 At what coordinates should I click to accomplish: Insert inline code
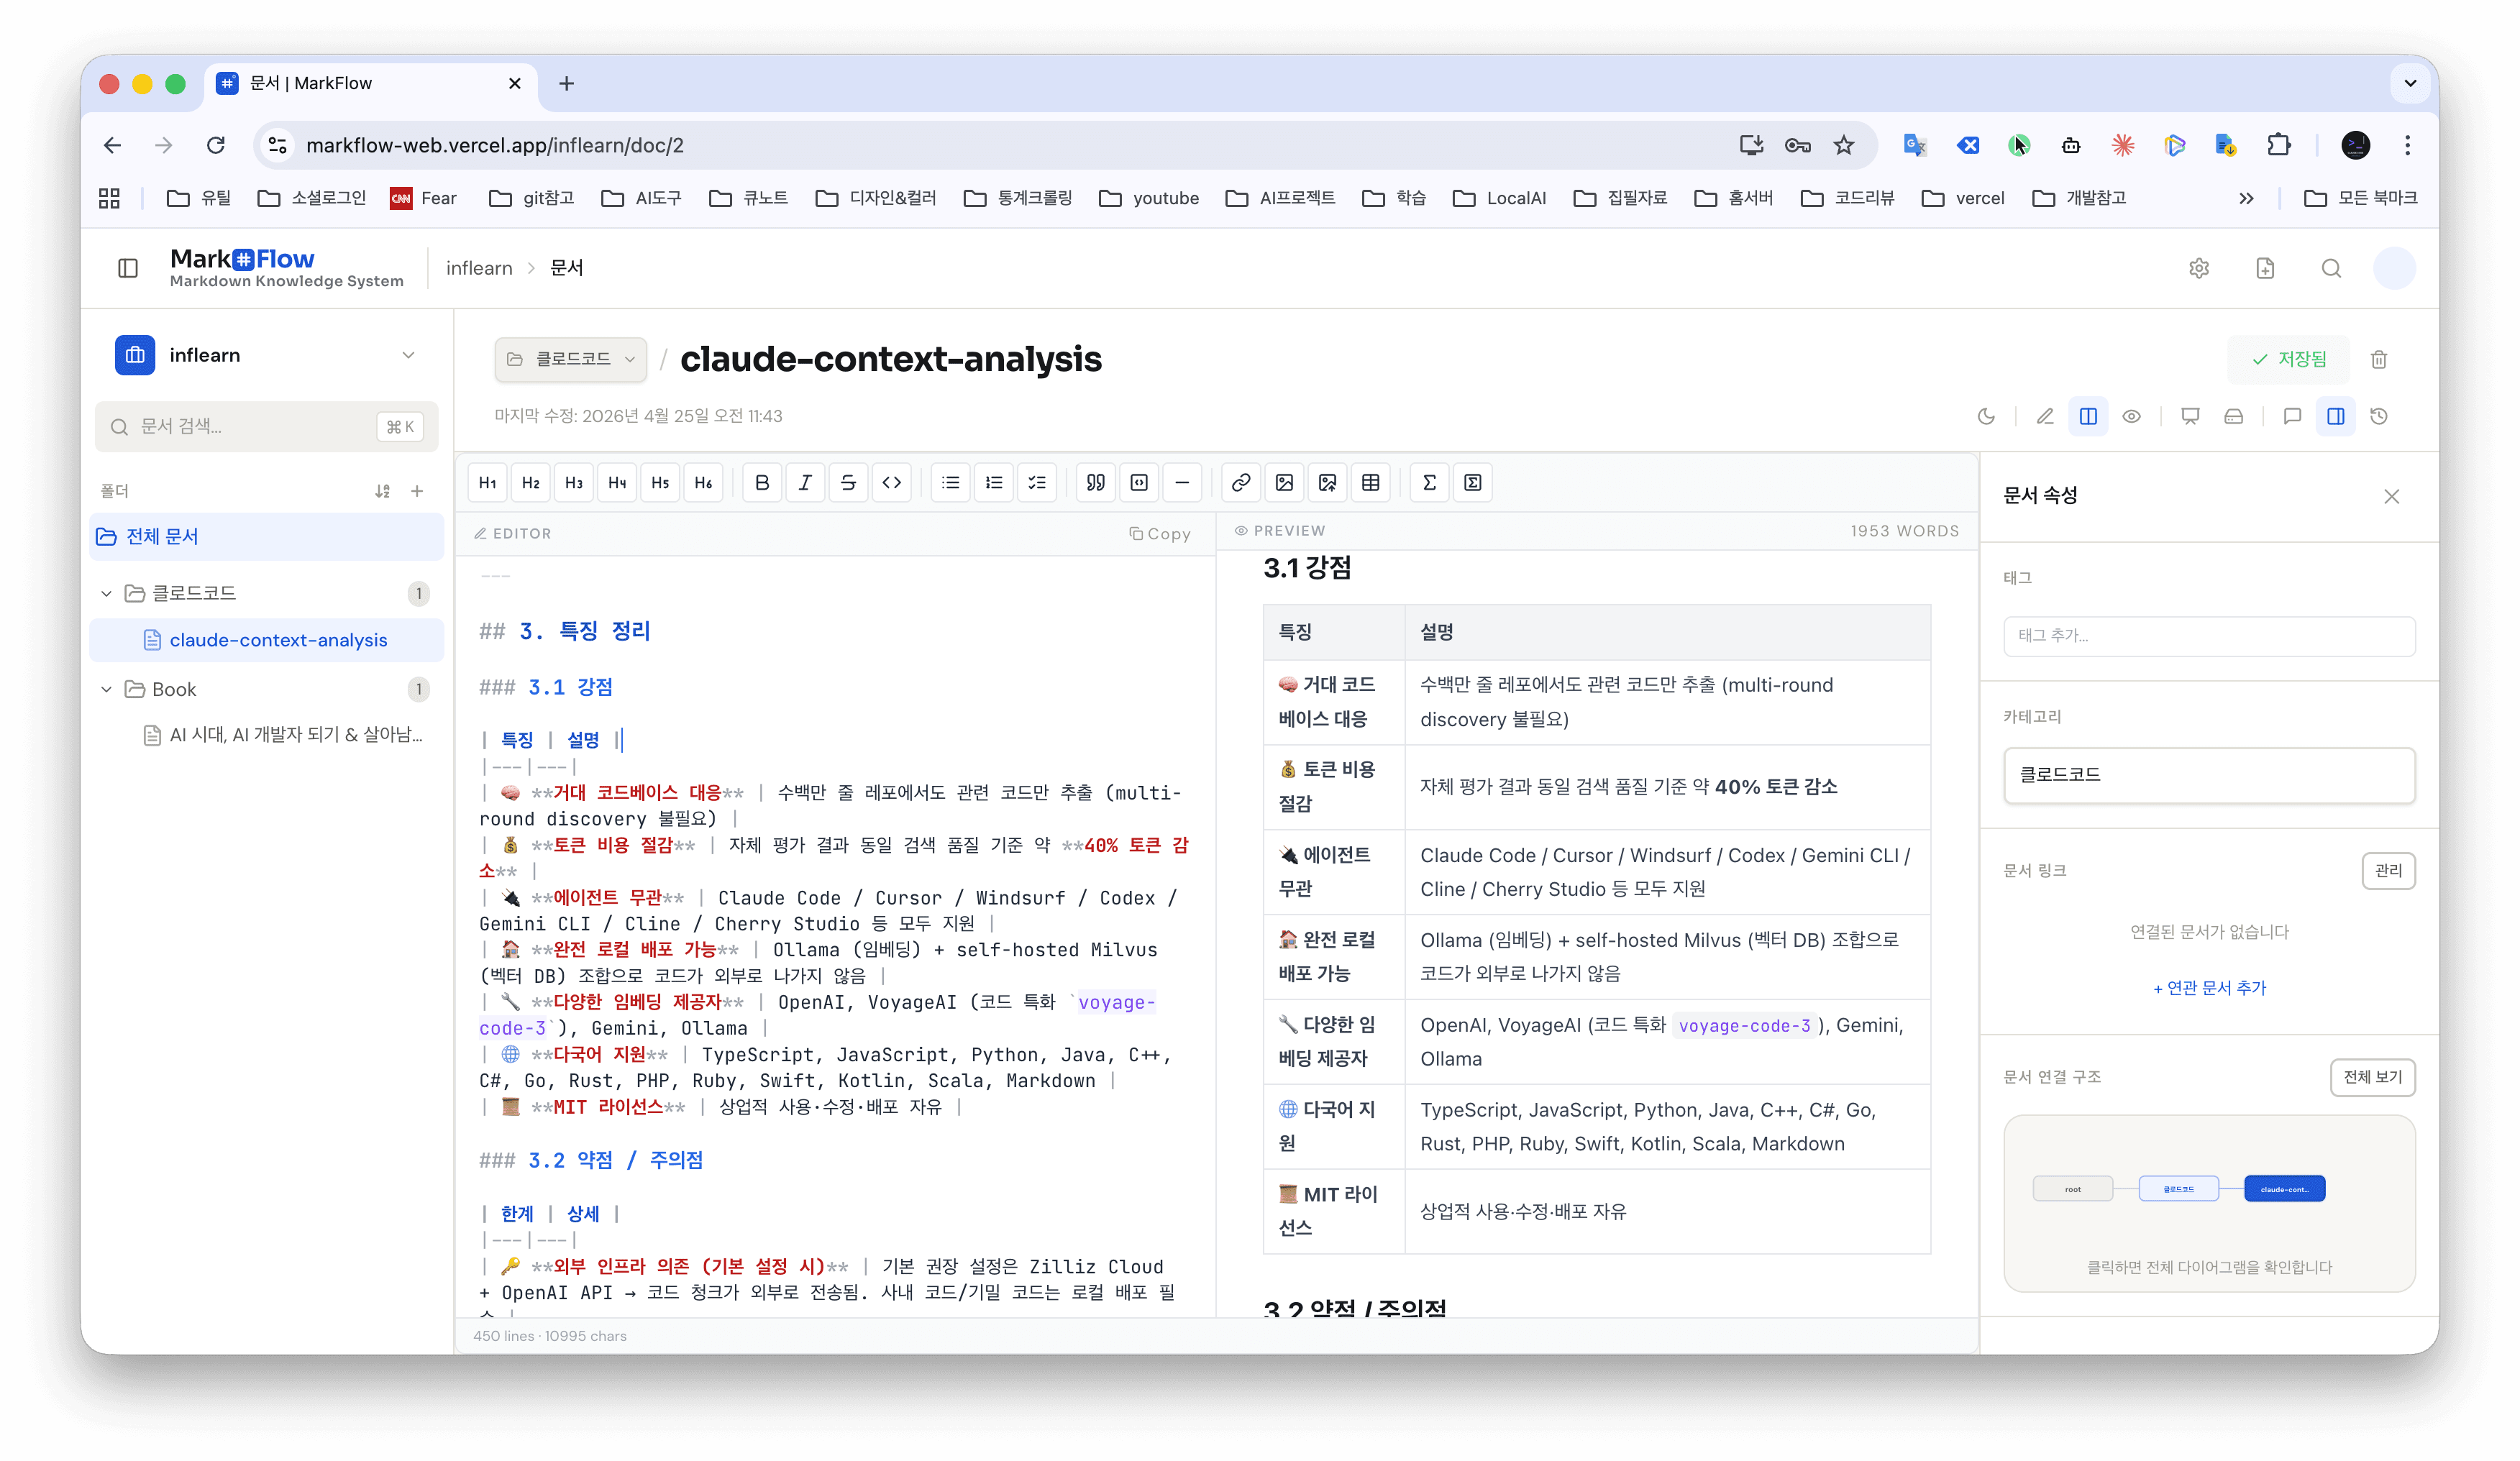891,483
